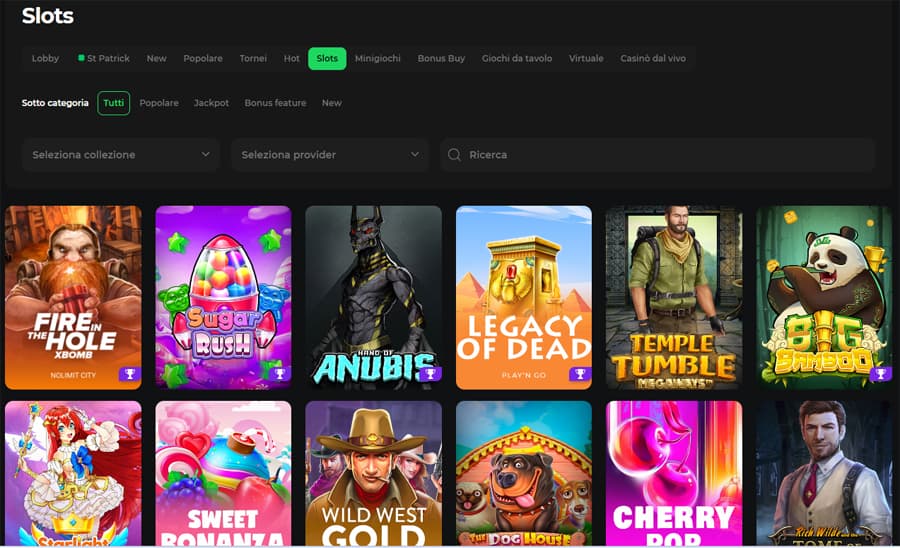Open the Rich Wilde Tome game
900x548 pixels.
[824, 473]
